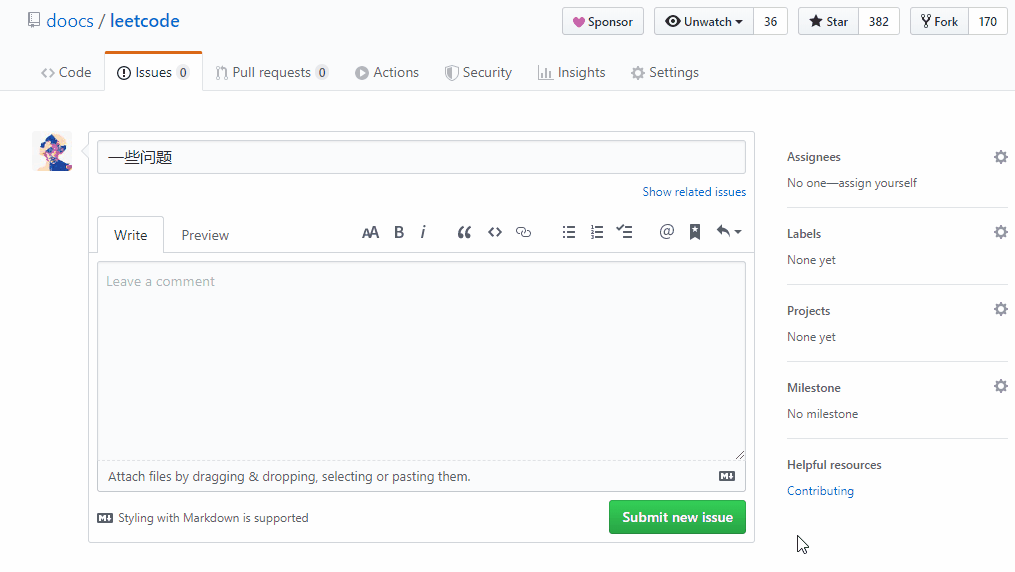Open the Insights tab

click(572, 72)
